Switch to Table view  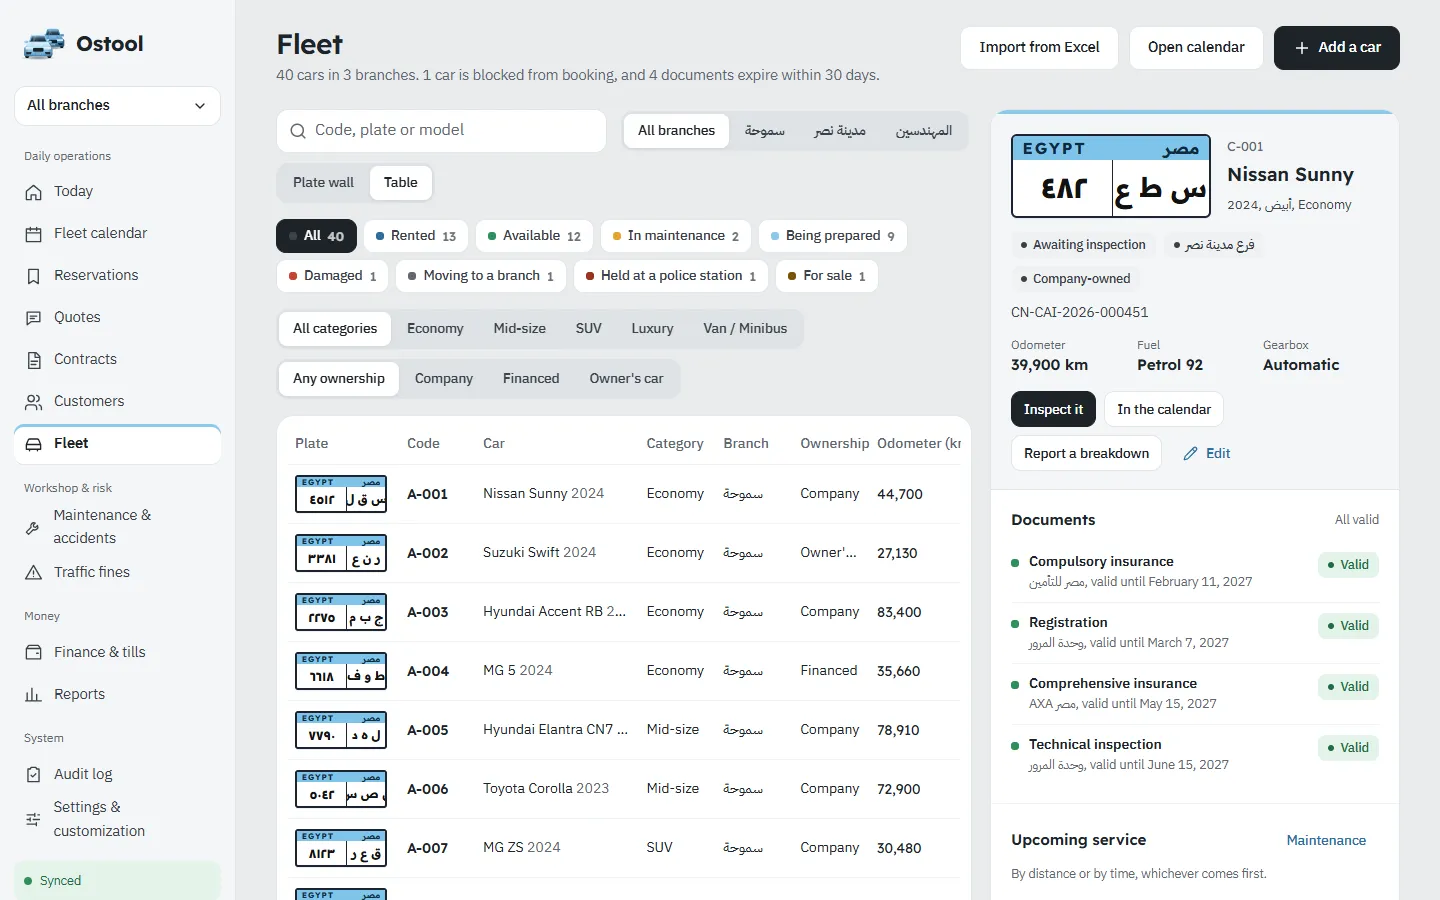[x=400, y=183]
